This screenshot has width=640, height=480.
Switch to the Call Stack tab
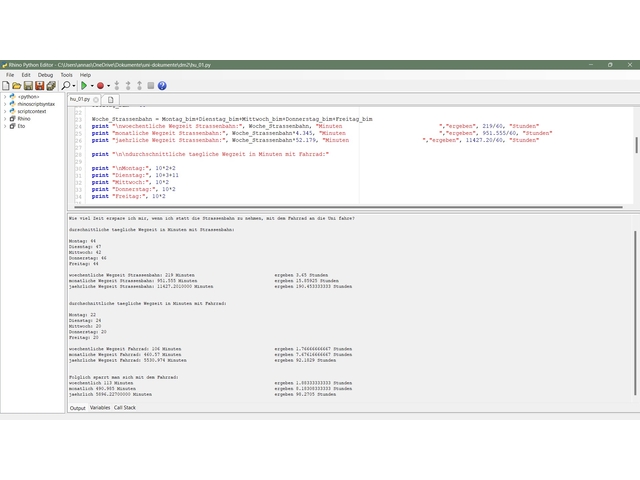125,408
